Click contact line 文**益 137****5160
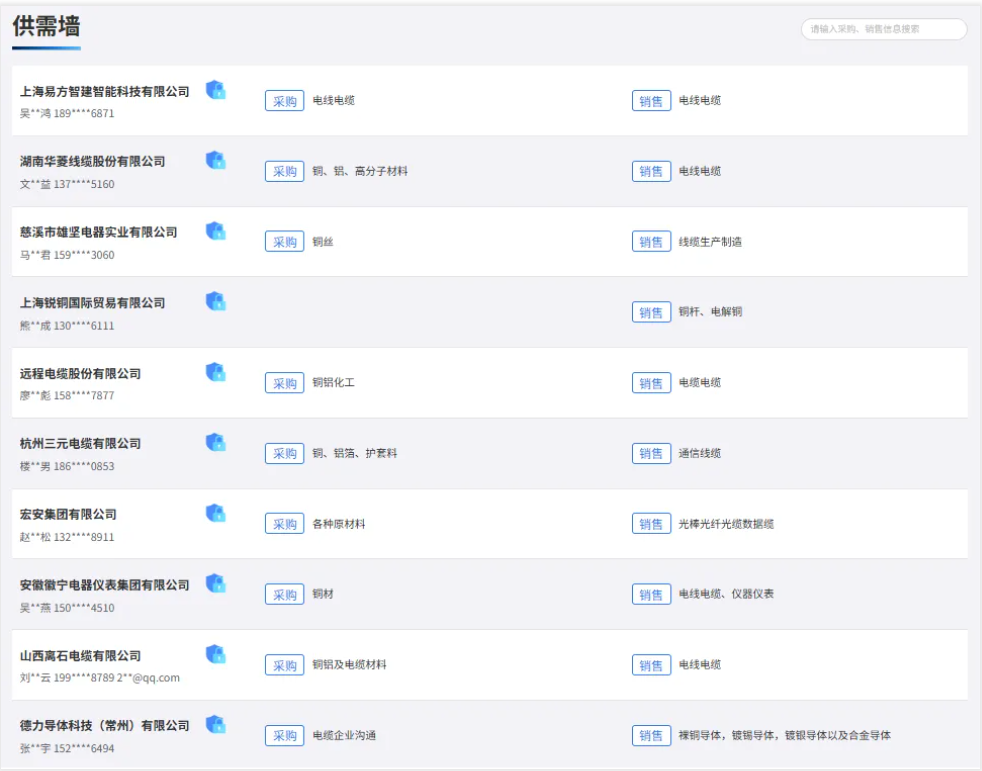This screenshot has width=982, height=771. click(67, 184)
